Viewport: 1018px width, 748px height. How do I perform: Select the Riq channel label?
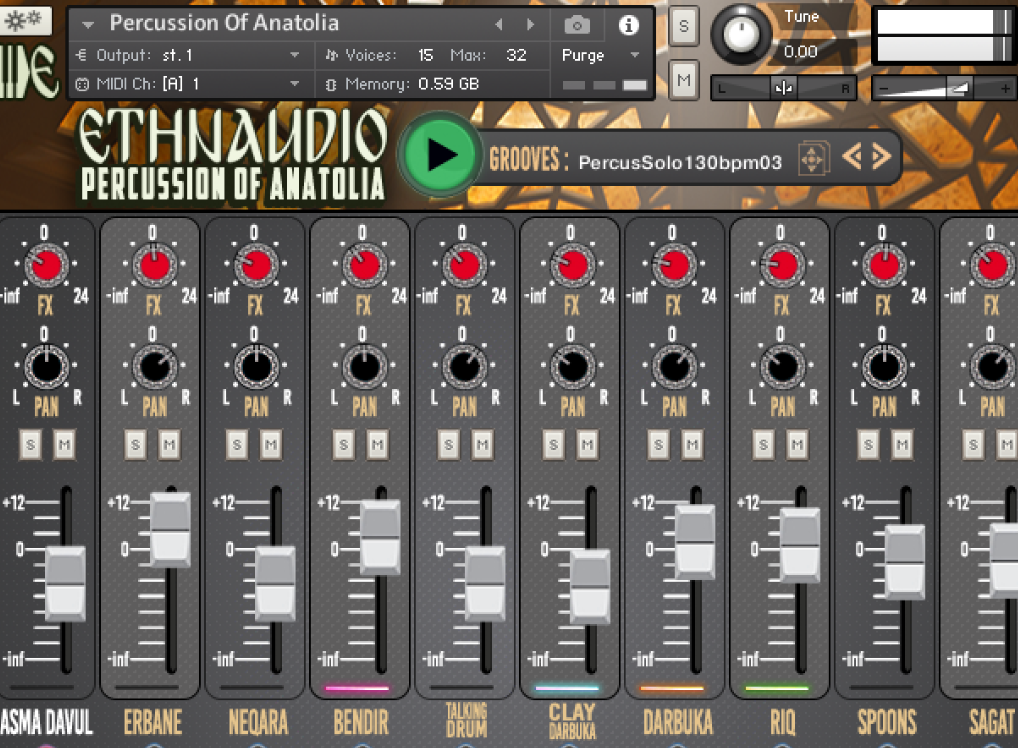(782, 722)
